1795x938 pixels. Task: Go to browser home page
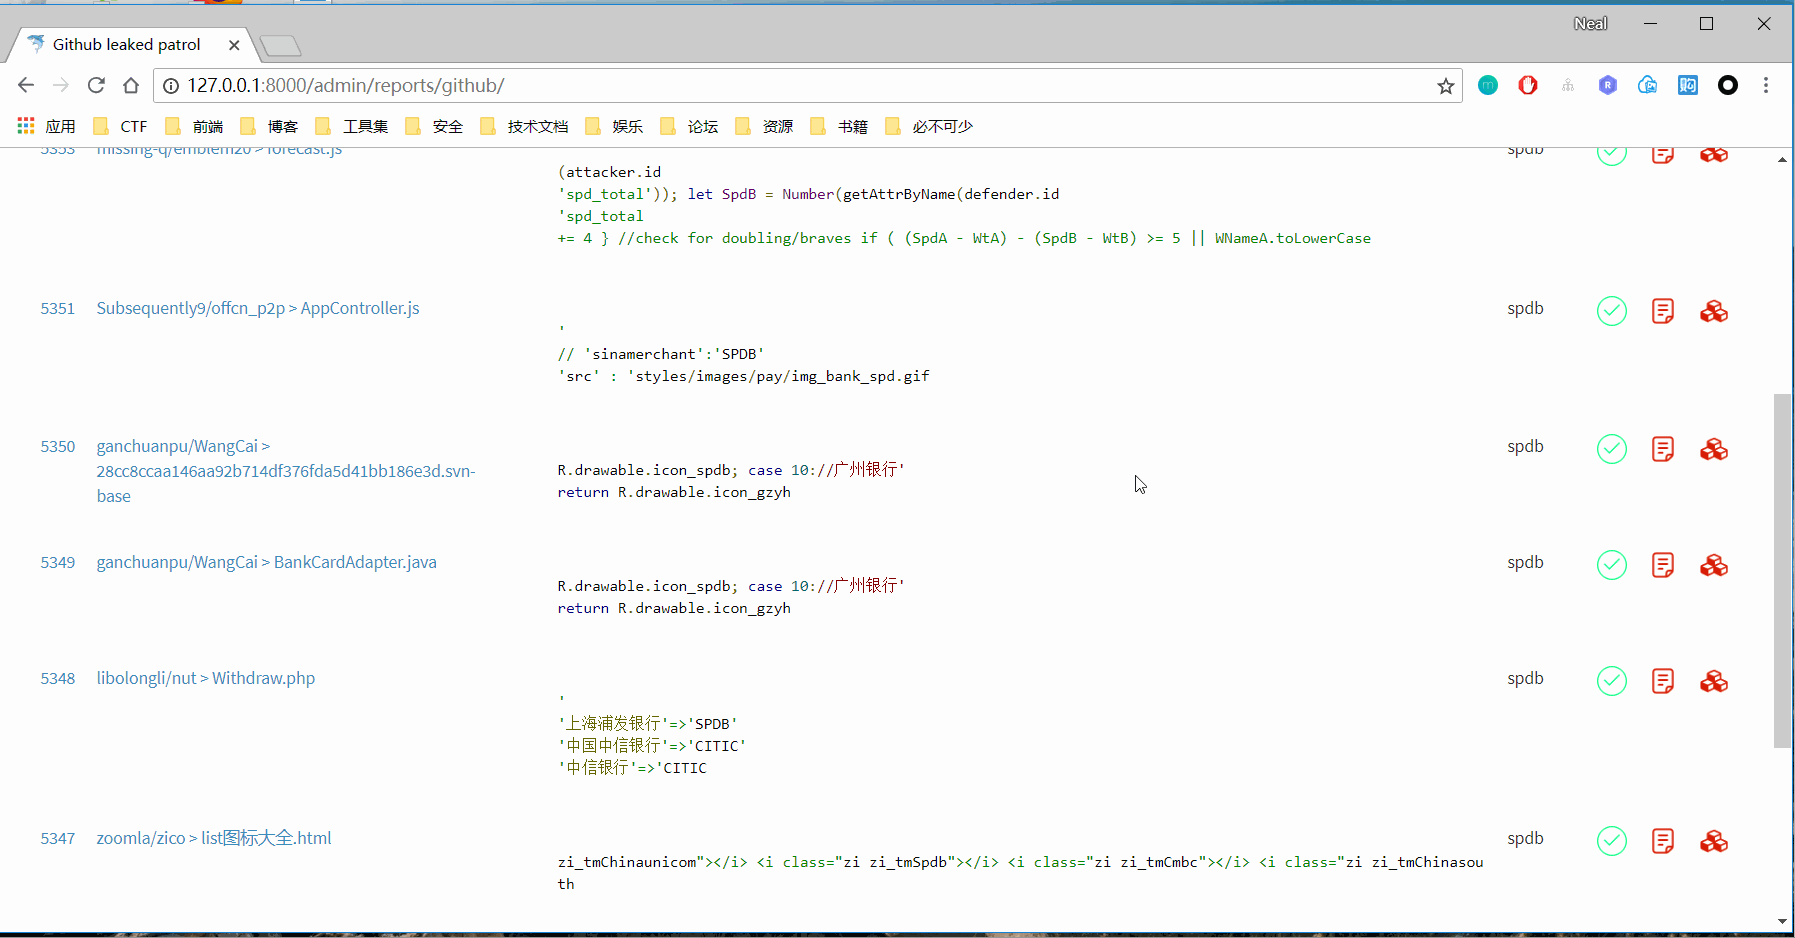pyautogui.click(x=131, y=85)
